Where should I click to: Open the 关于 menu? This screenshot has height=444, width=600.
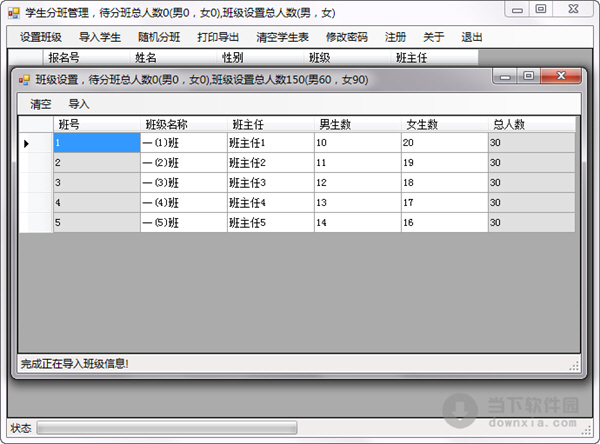pyautogui.click(x=433, y=37)
